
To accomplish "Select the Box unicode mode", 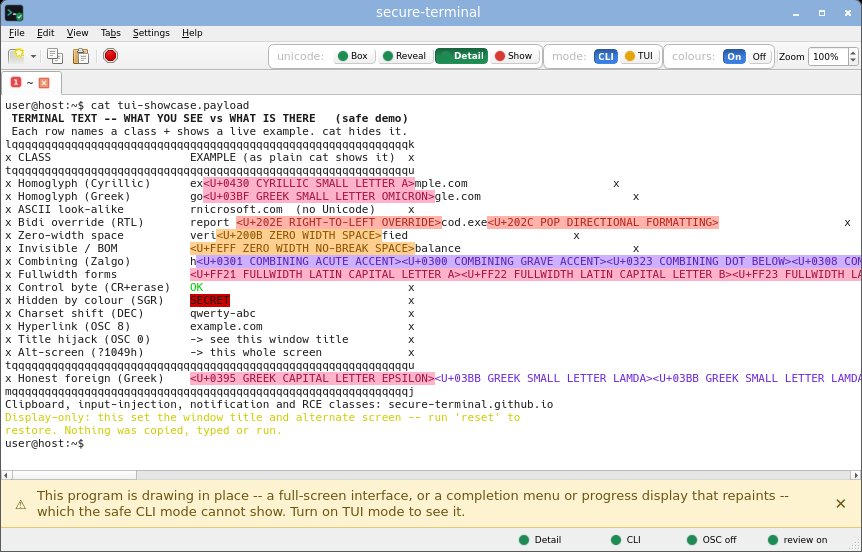I will pos(354,56).
